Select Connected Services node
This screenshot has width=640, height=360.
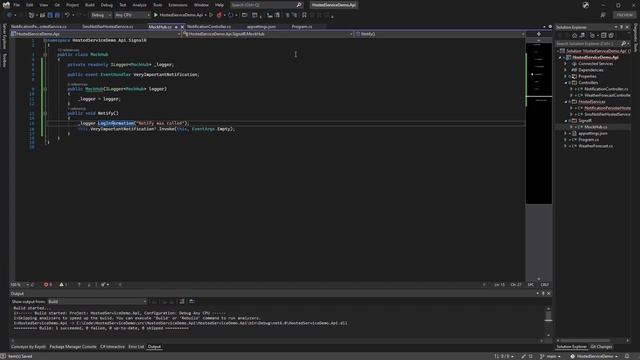[595, 64]
